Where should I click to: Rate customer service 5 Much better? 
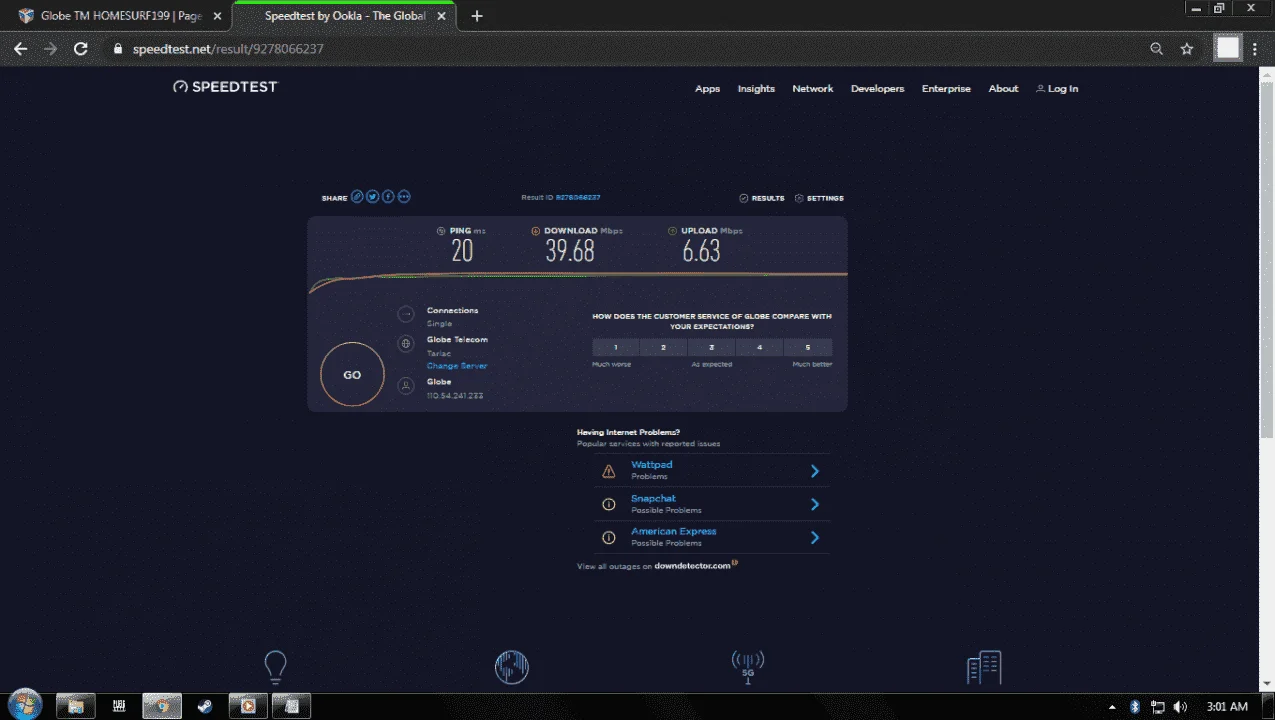click(808, 347)
